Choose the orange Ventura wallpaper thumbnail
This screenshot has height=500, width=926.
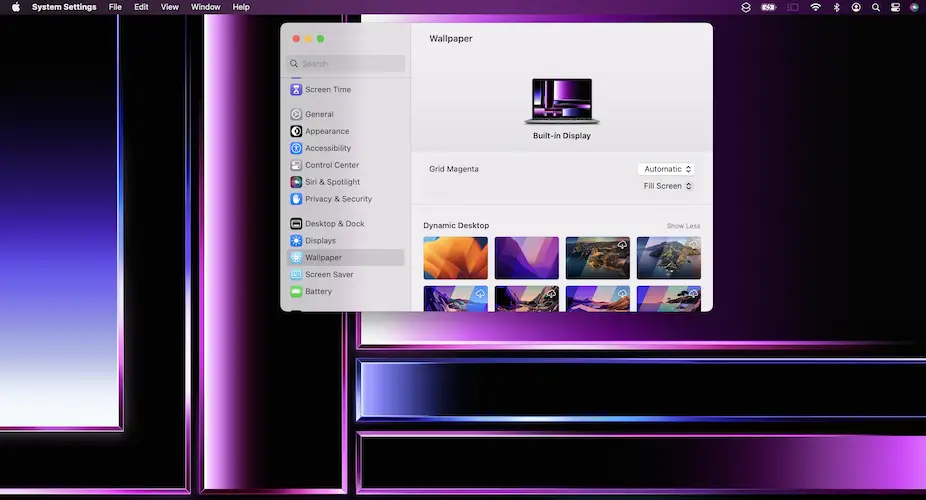[455, 258]
